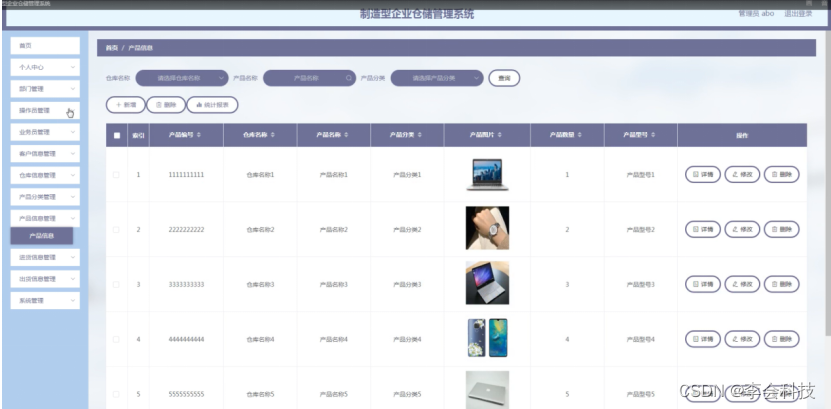View 详情 for 产品名称2 row
Screen dimensions: 831x409
[x=703, y=229]
